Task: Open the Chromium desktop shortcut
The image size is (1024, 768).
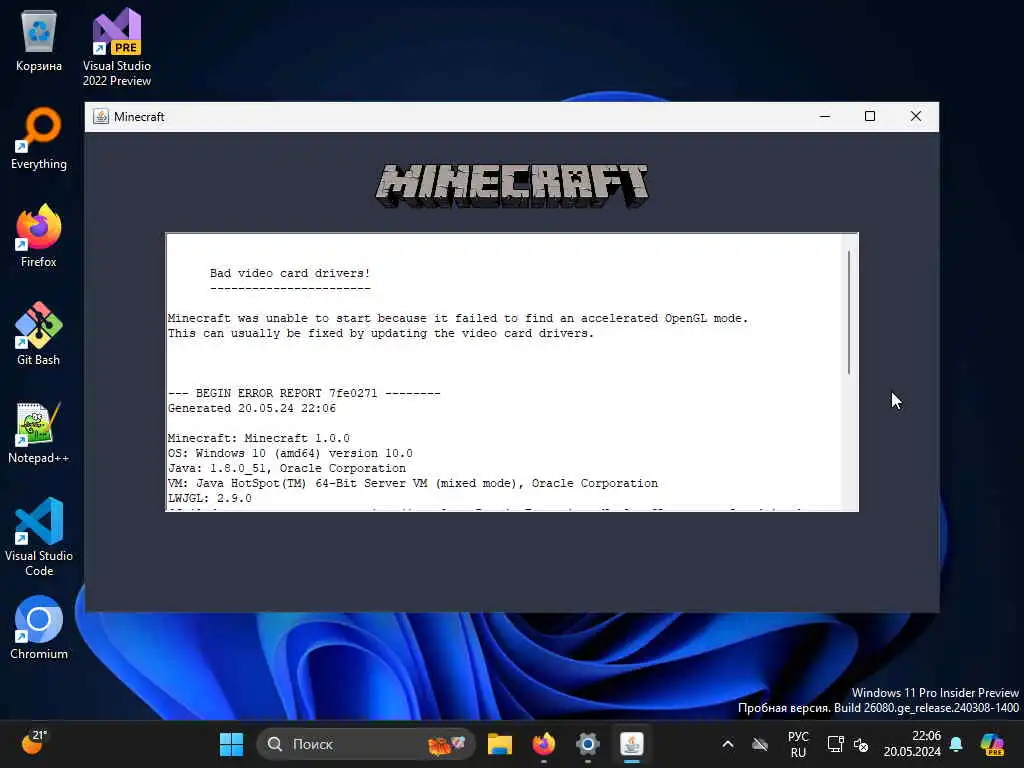Action: point(39,628)
